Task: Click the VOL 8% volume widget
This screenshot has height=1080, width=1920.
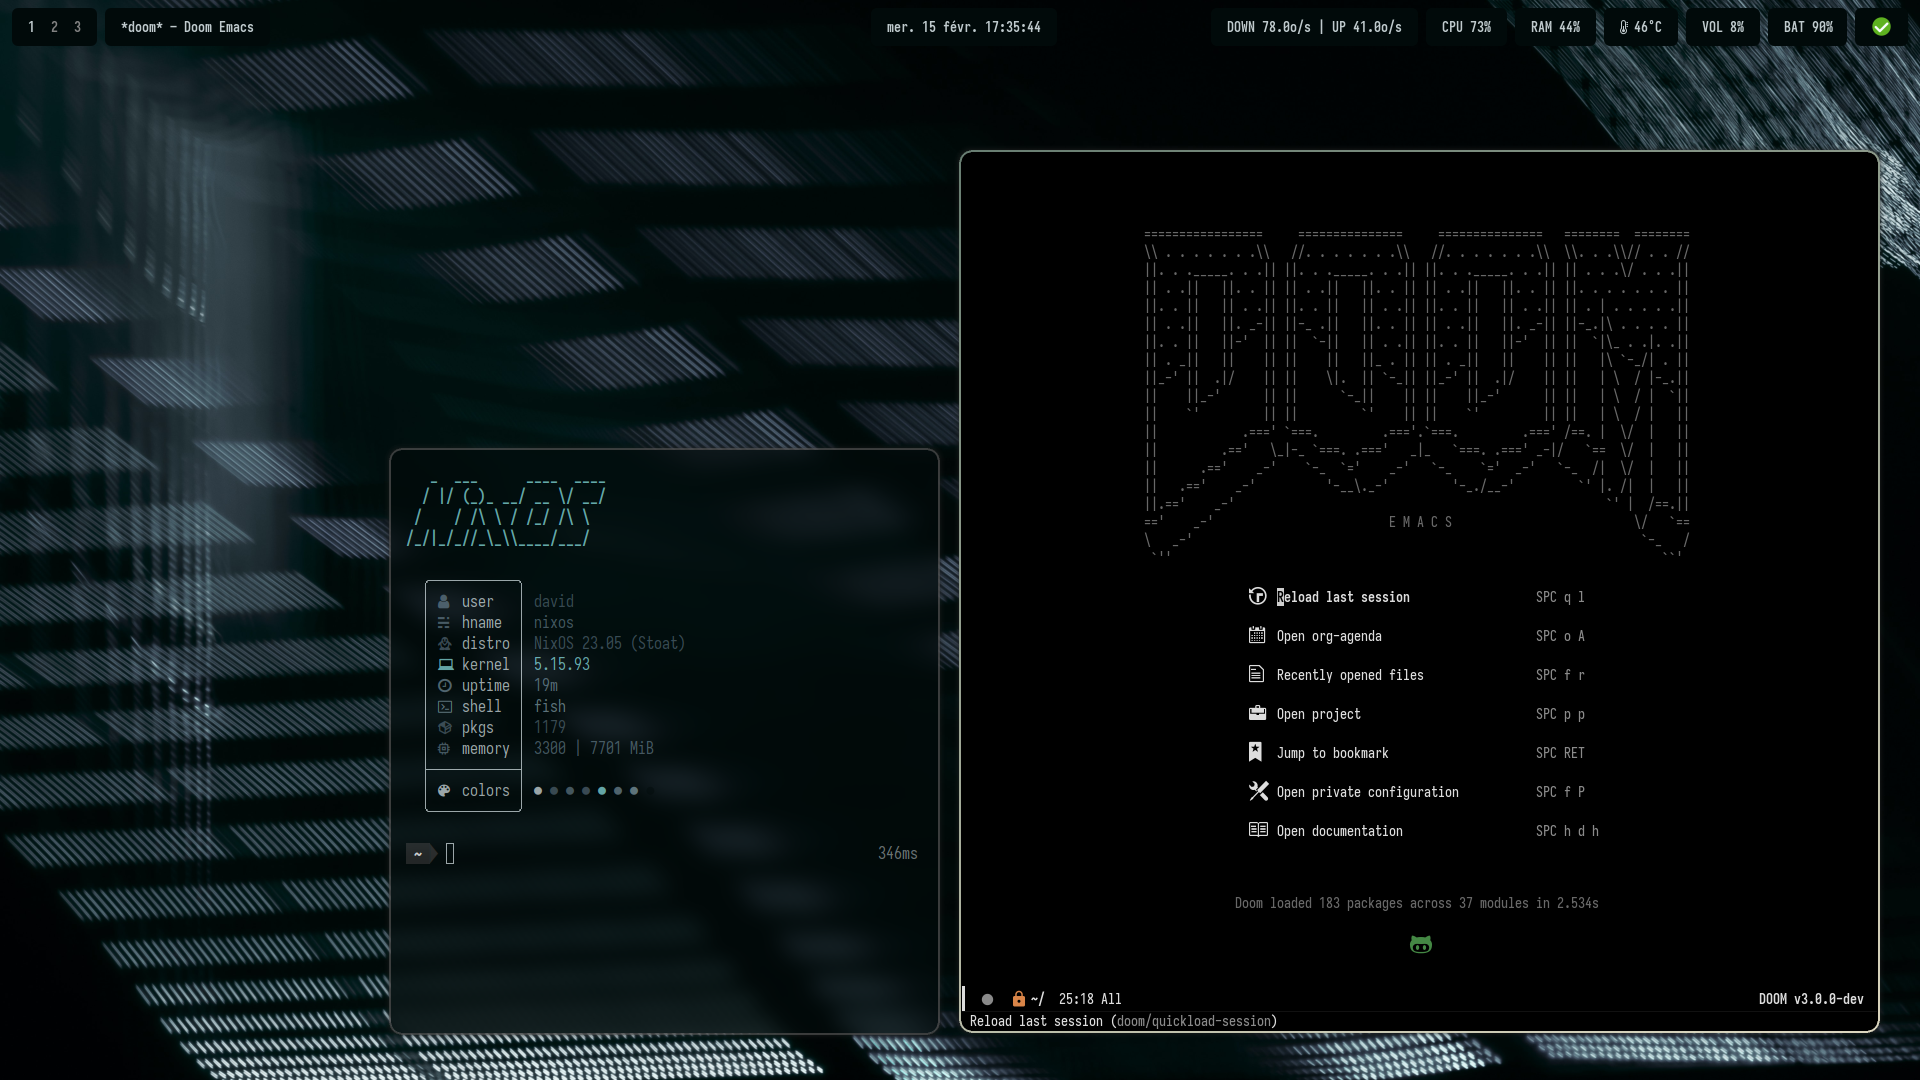Action: (x=1722, y=27)
